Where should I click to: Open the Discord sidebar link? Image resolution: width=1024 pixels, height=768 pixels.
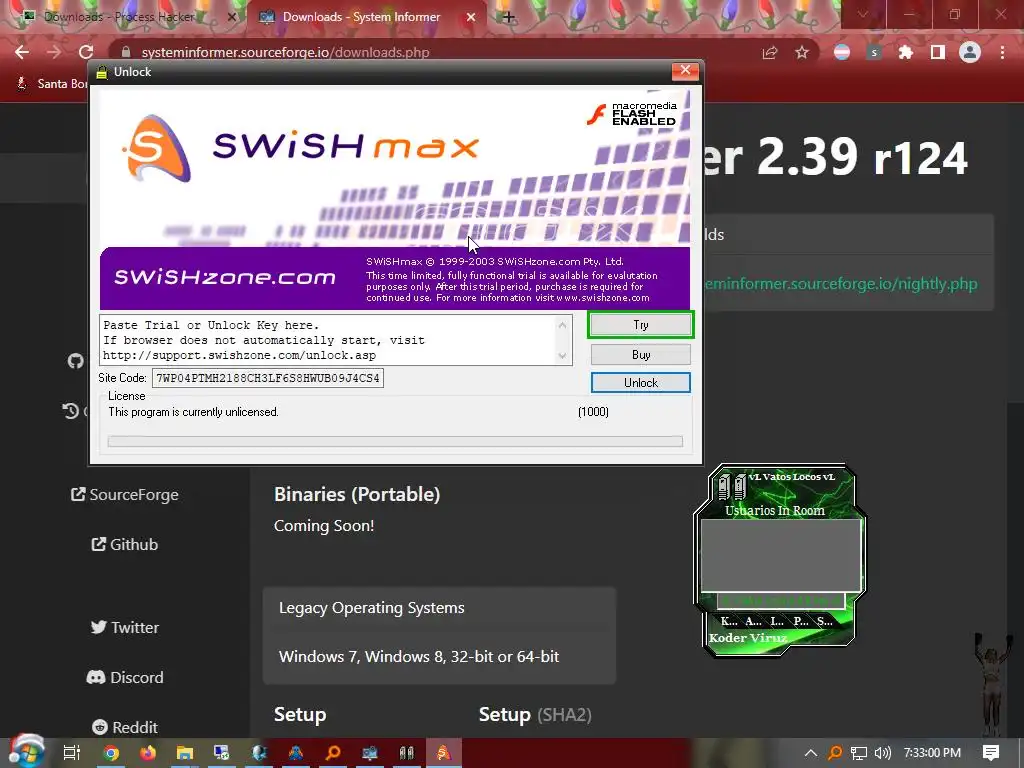(x=125, y=677)
